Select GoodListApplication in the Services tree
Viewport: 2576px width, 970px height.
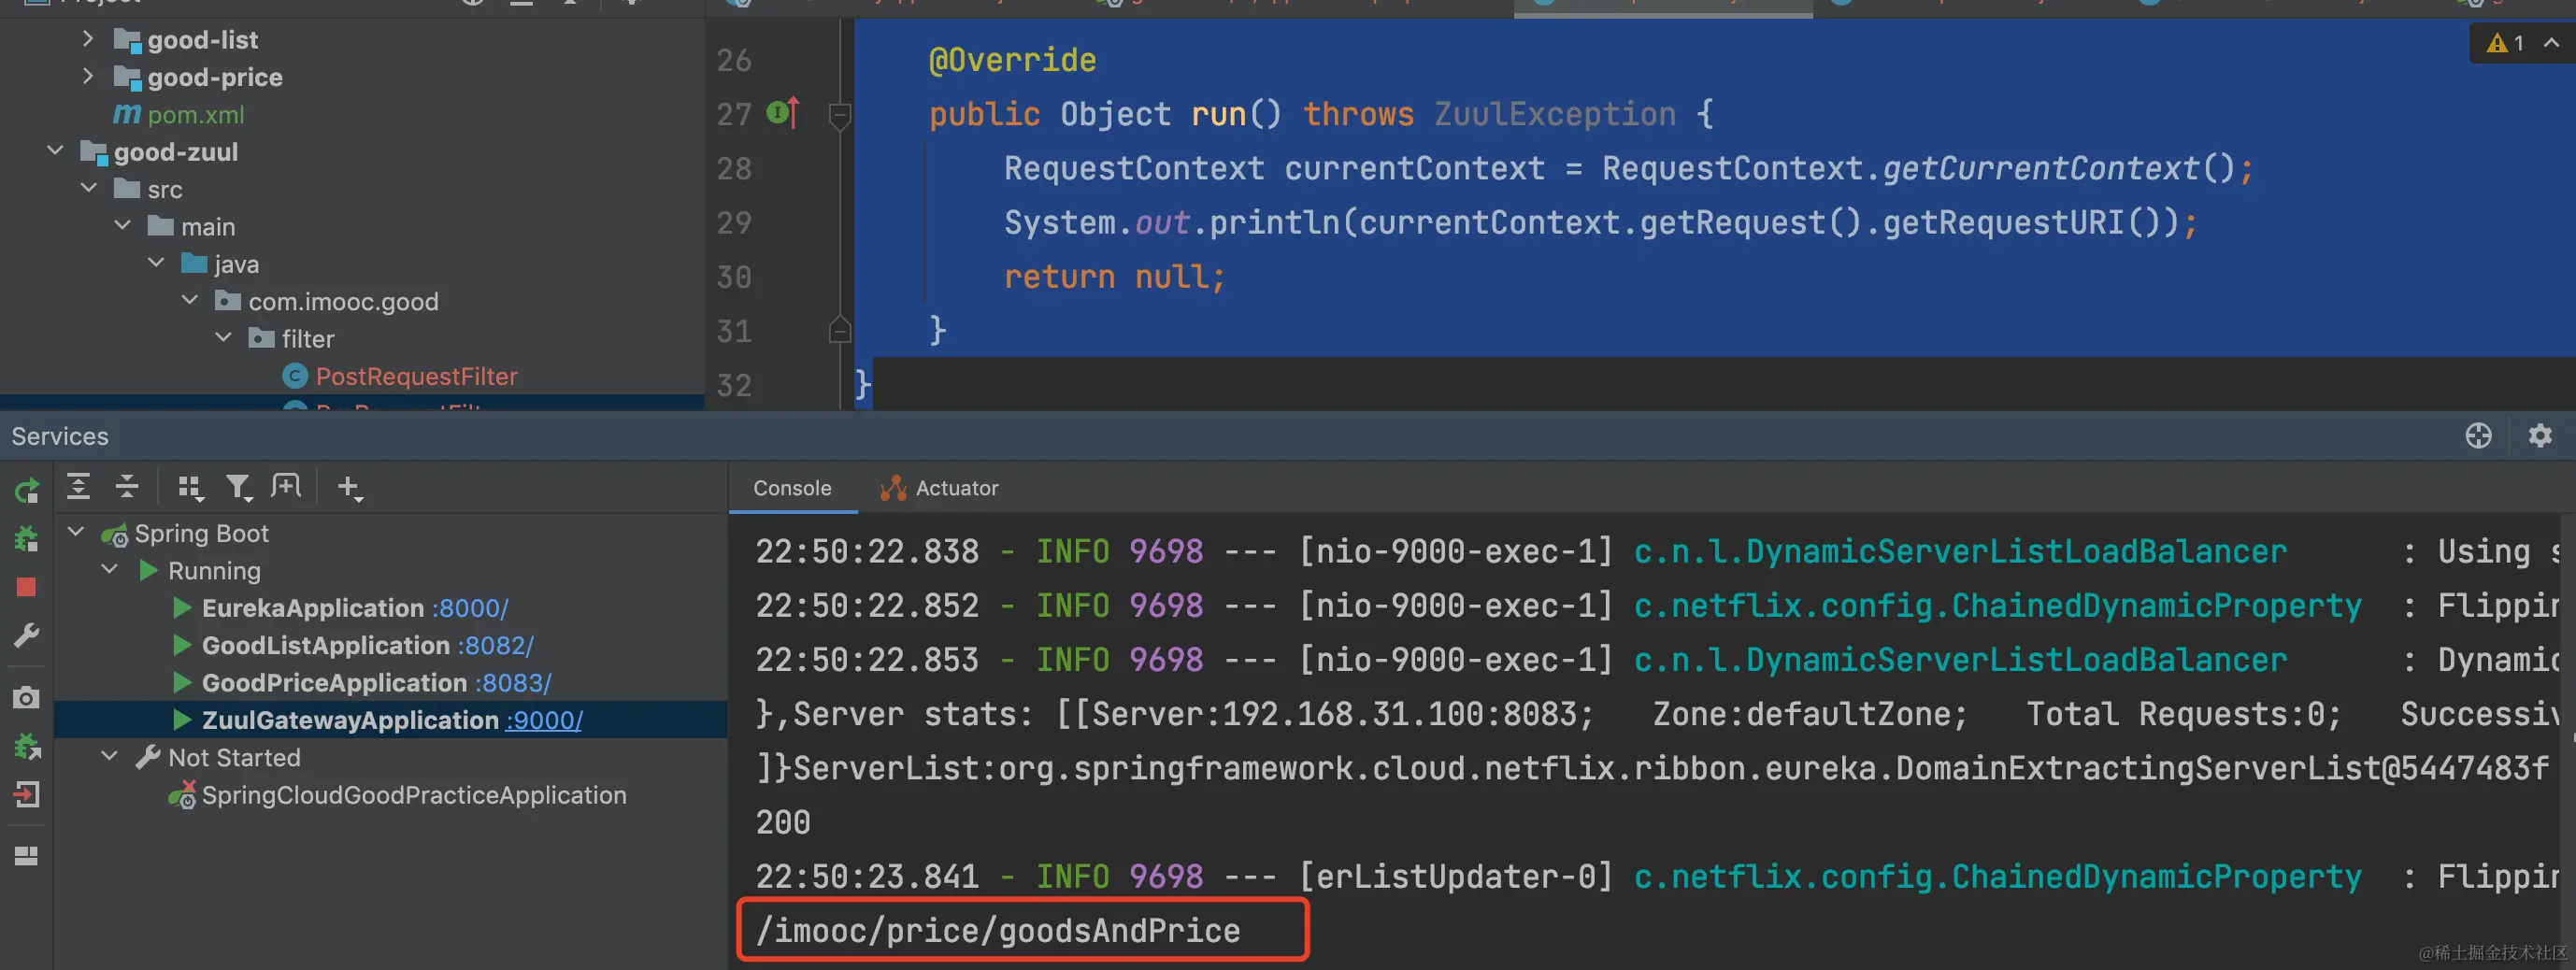coord(326,645)
